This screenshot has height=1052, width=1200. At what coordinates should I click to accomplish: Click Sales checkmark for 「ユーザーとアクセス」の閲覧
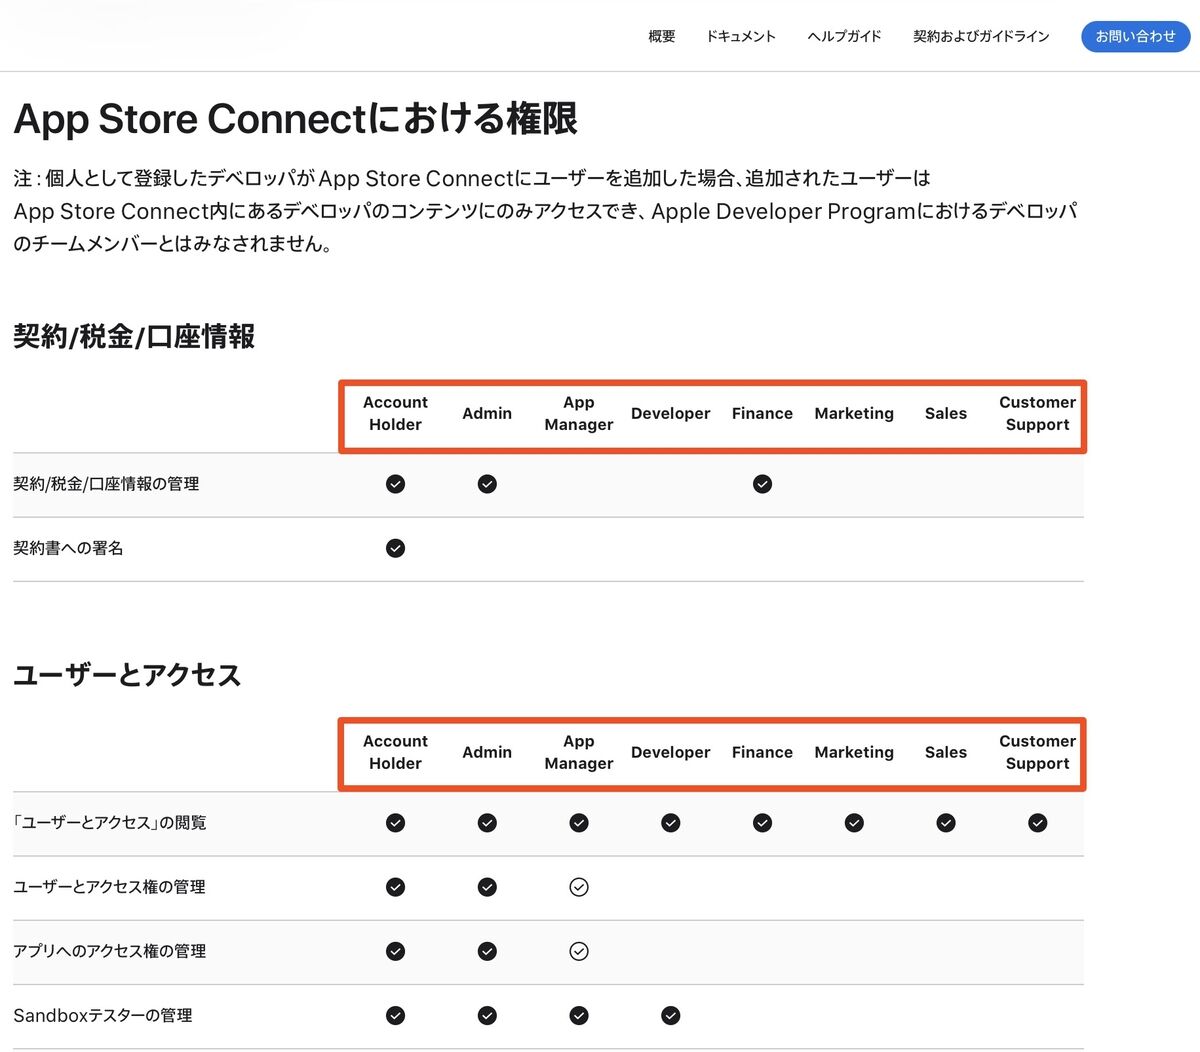click(x=946, y=823)
